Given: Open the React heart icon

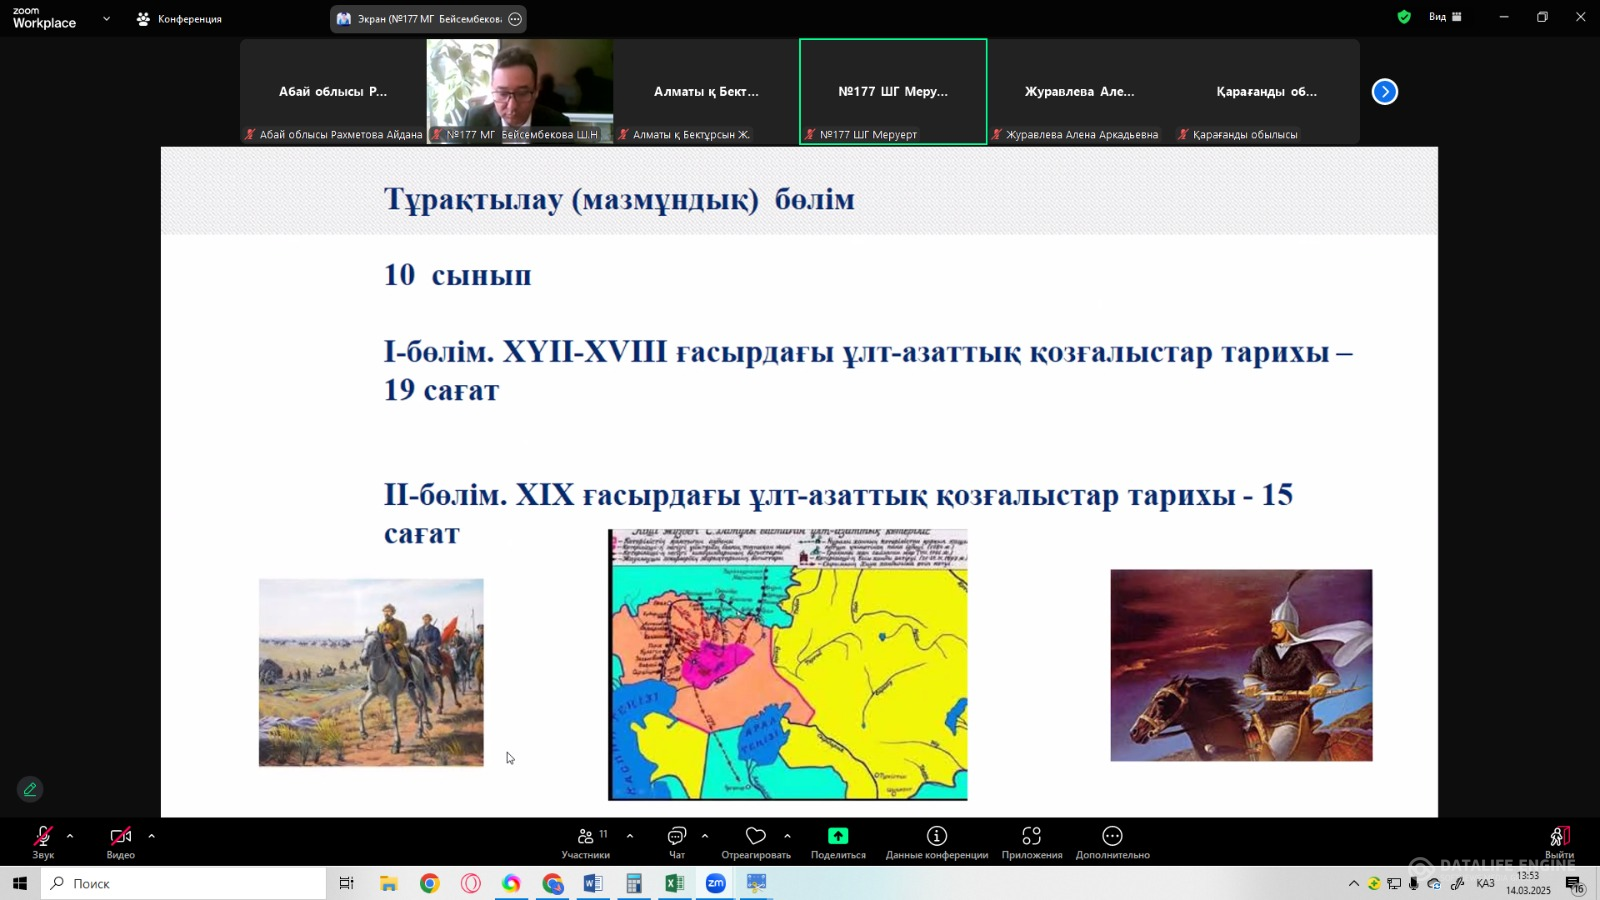Looking at the screenshot, I should (756, 836).
